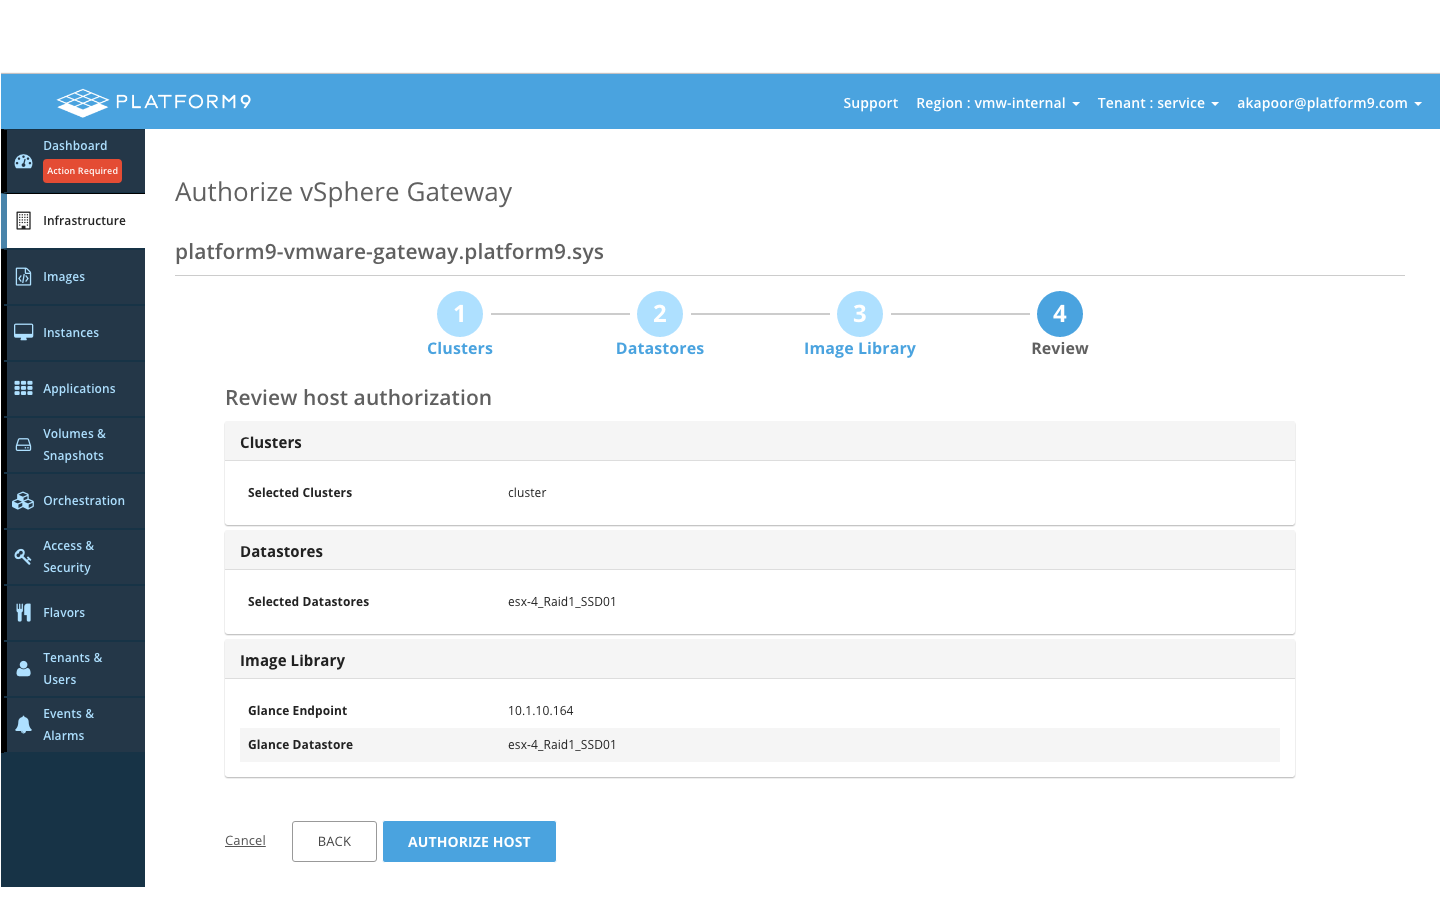This screenshot has width=1440, height=900.
Task: Click the Flavors utensils icon
Action: pos(24,613)
